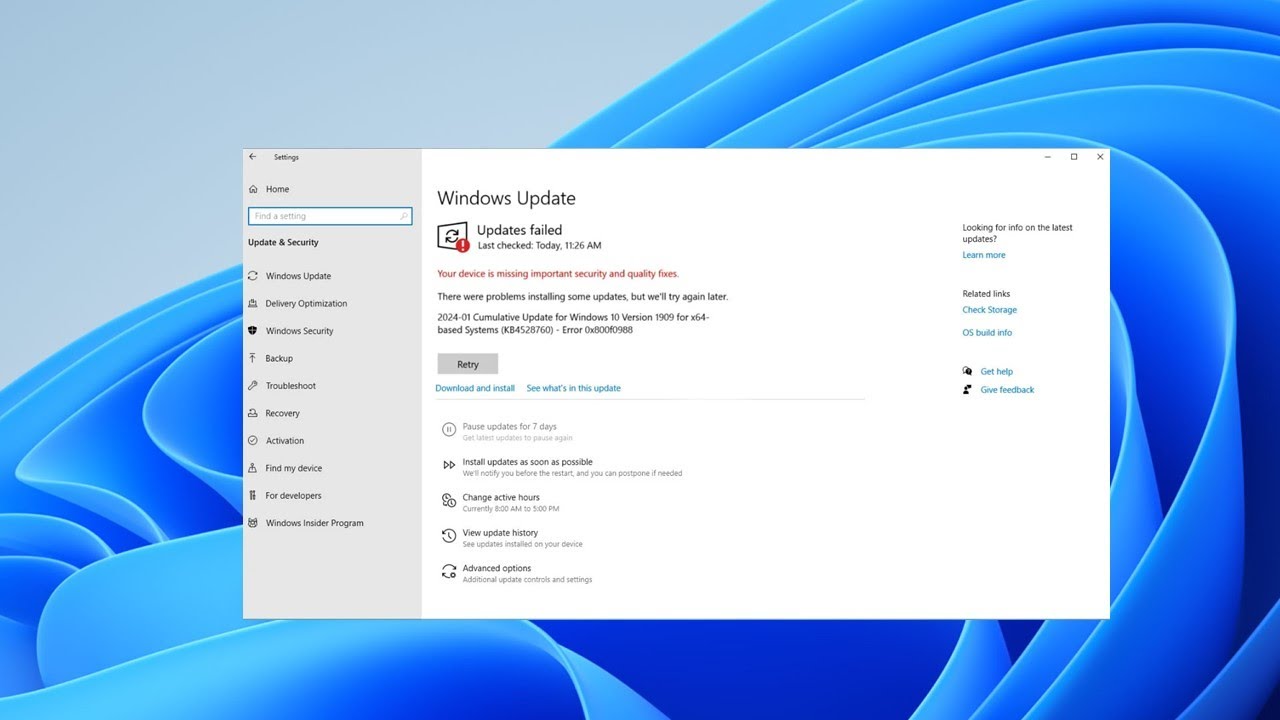Click the Get help link
The width and height of the screenshot is (1280, 720).
point(996,372)
